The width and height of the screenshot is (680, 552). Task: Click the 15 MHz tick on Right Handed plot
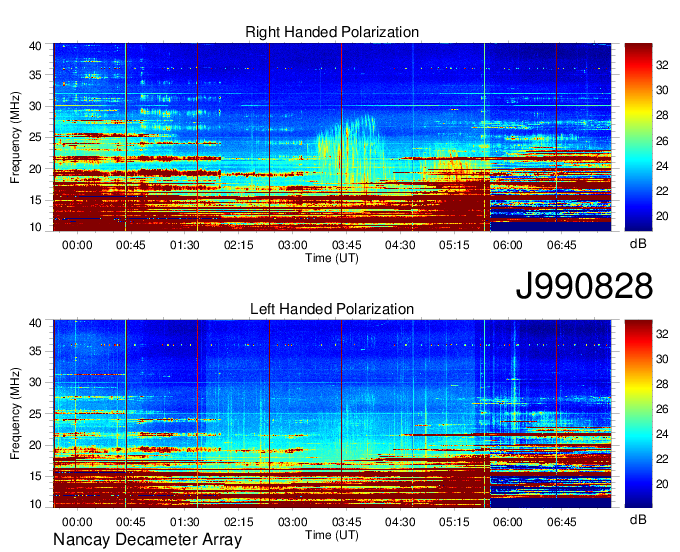(35, 200)
